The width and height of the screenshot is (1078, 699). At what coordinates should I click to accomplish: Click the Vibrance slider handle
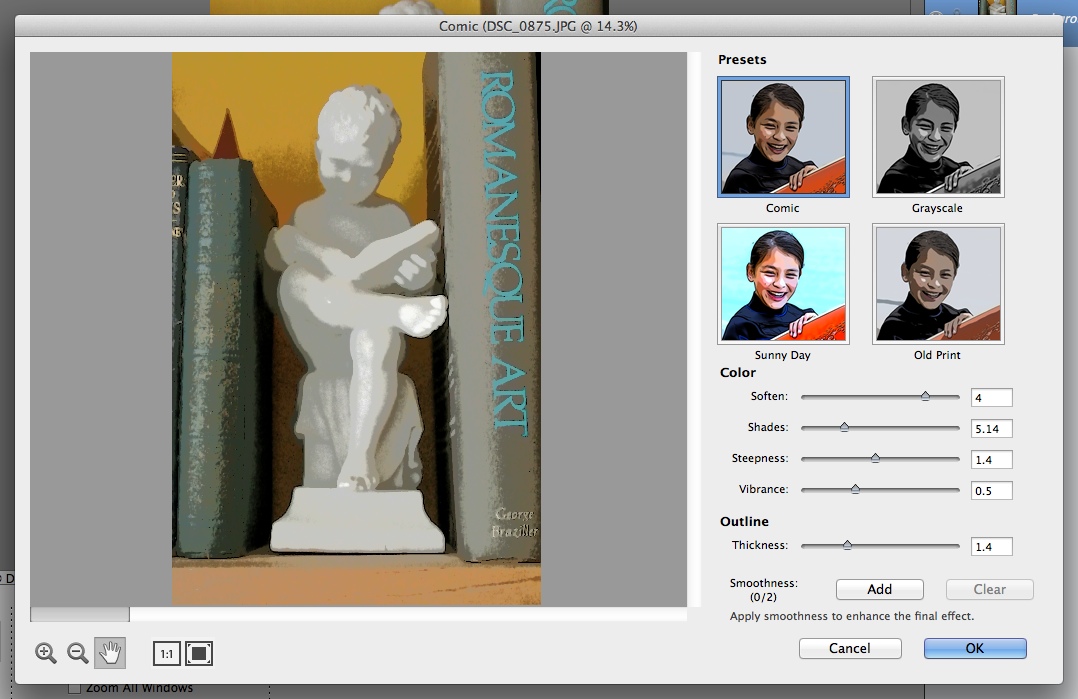click(855, 490)
